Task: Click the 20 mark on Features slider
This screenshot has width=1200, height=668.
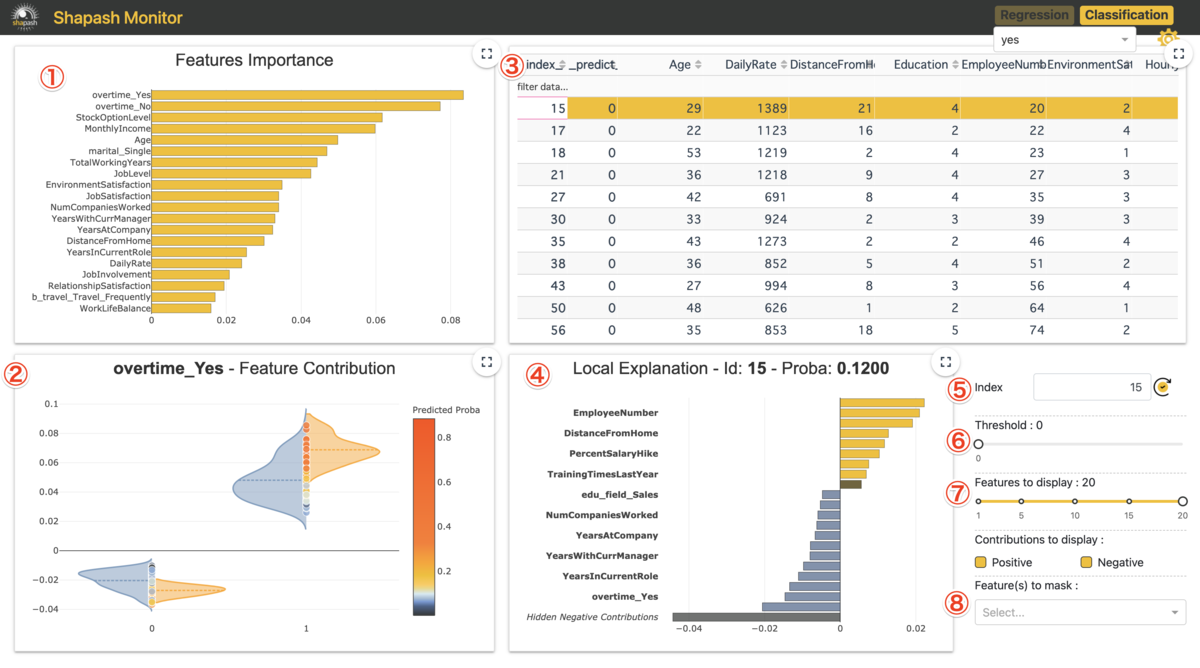Action: 1182,501
